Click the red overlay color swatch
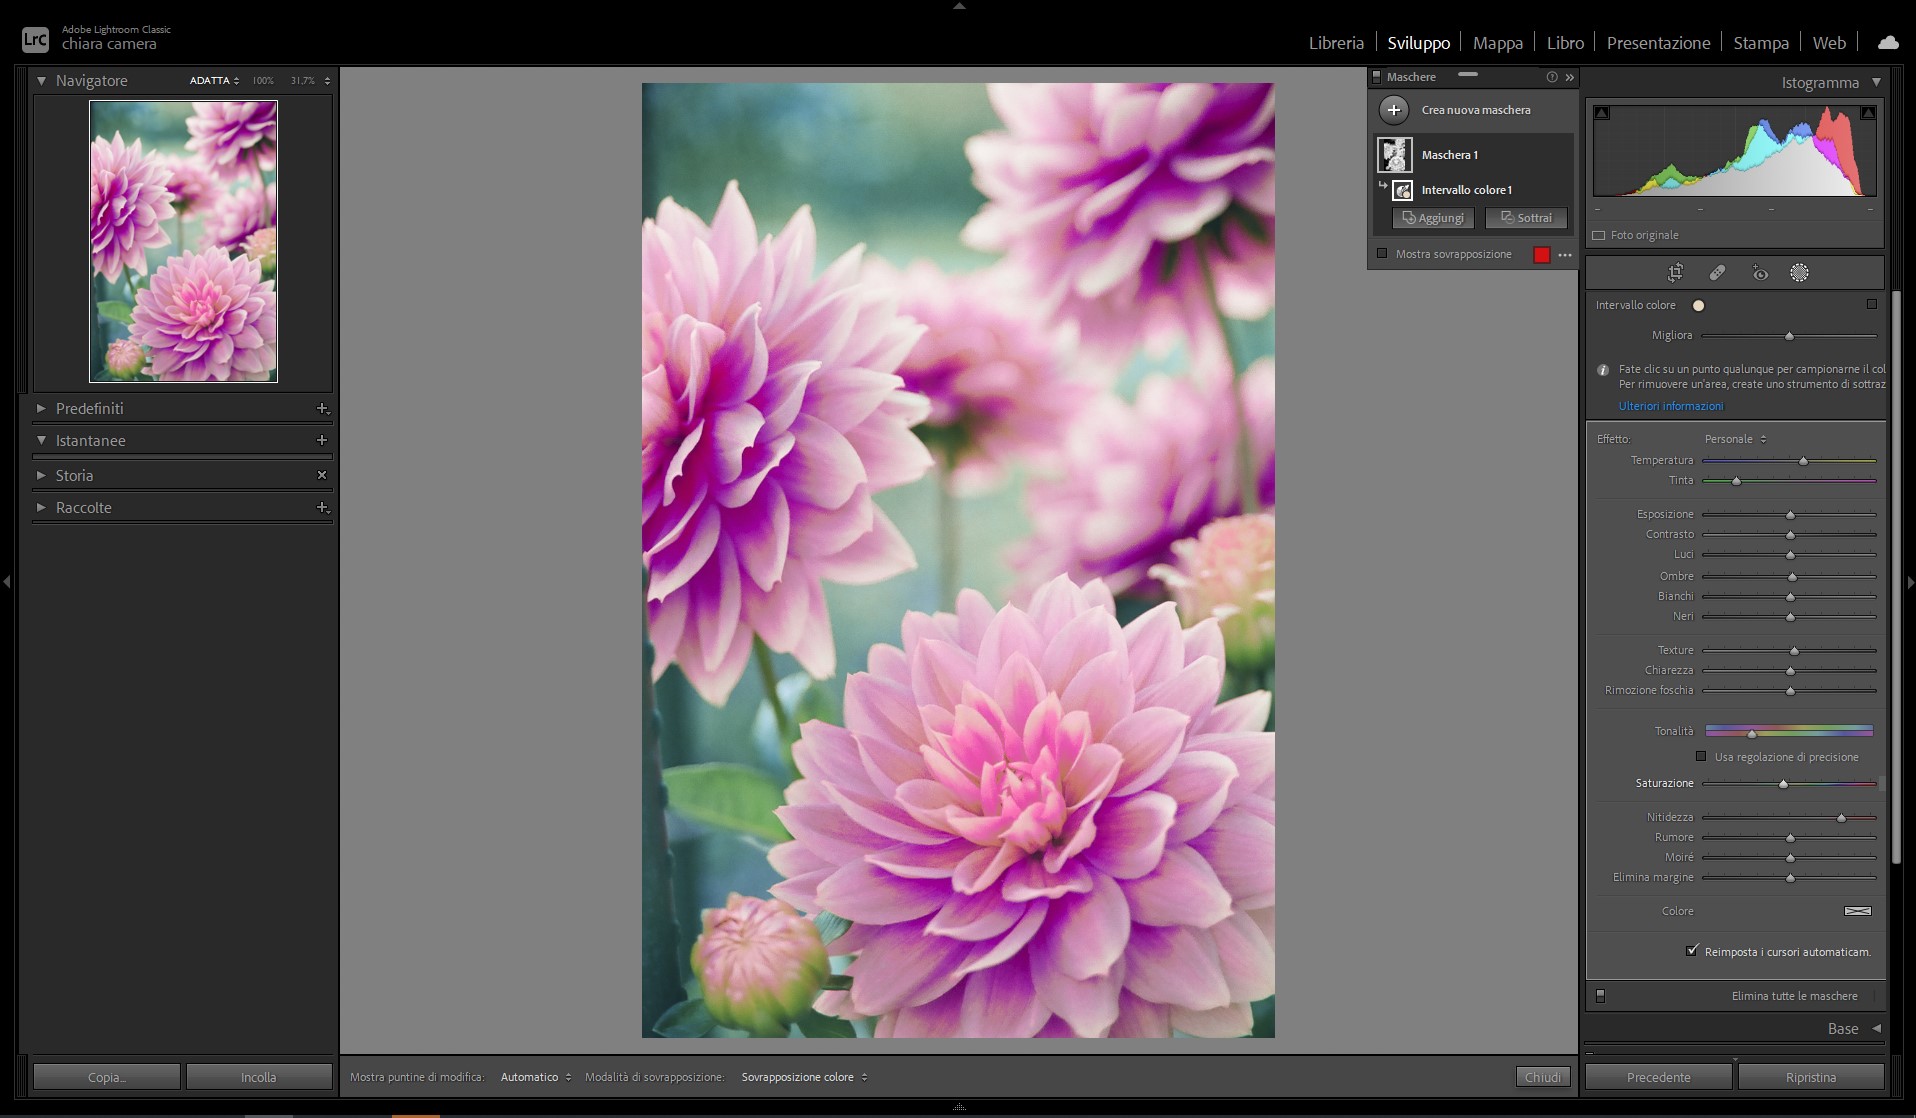 pos(1542,255)
